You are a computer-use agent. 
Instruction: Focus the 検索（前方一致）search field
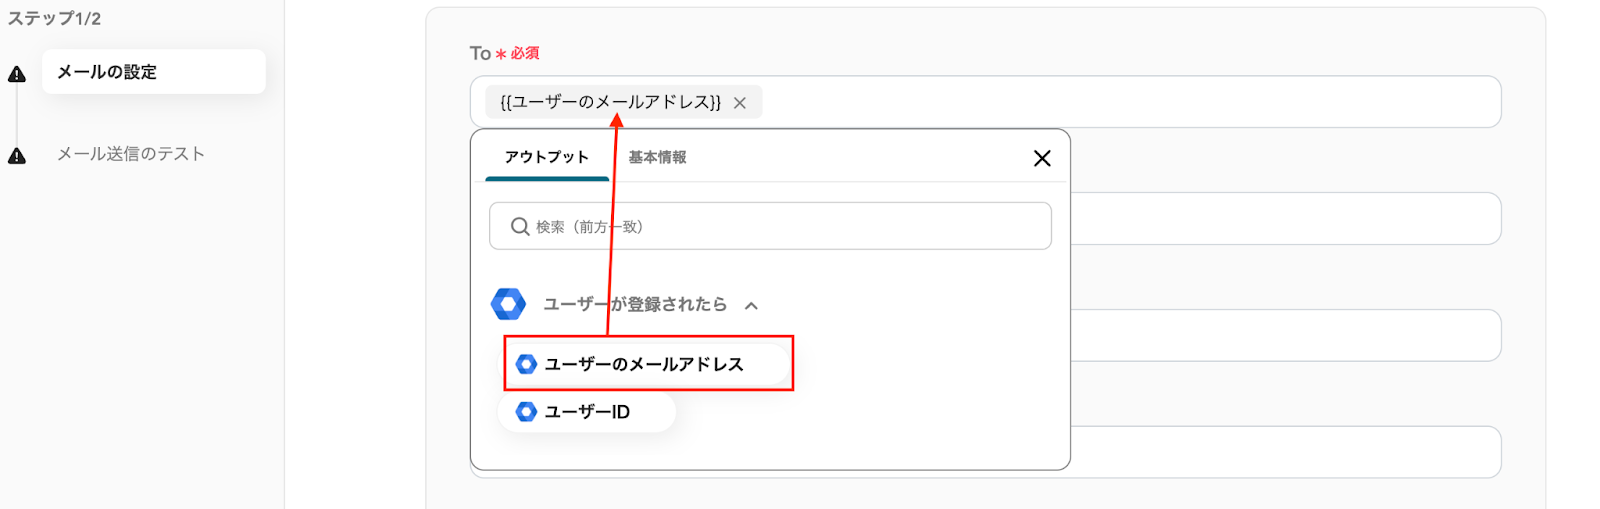click(780, 227)
